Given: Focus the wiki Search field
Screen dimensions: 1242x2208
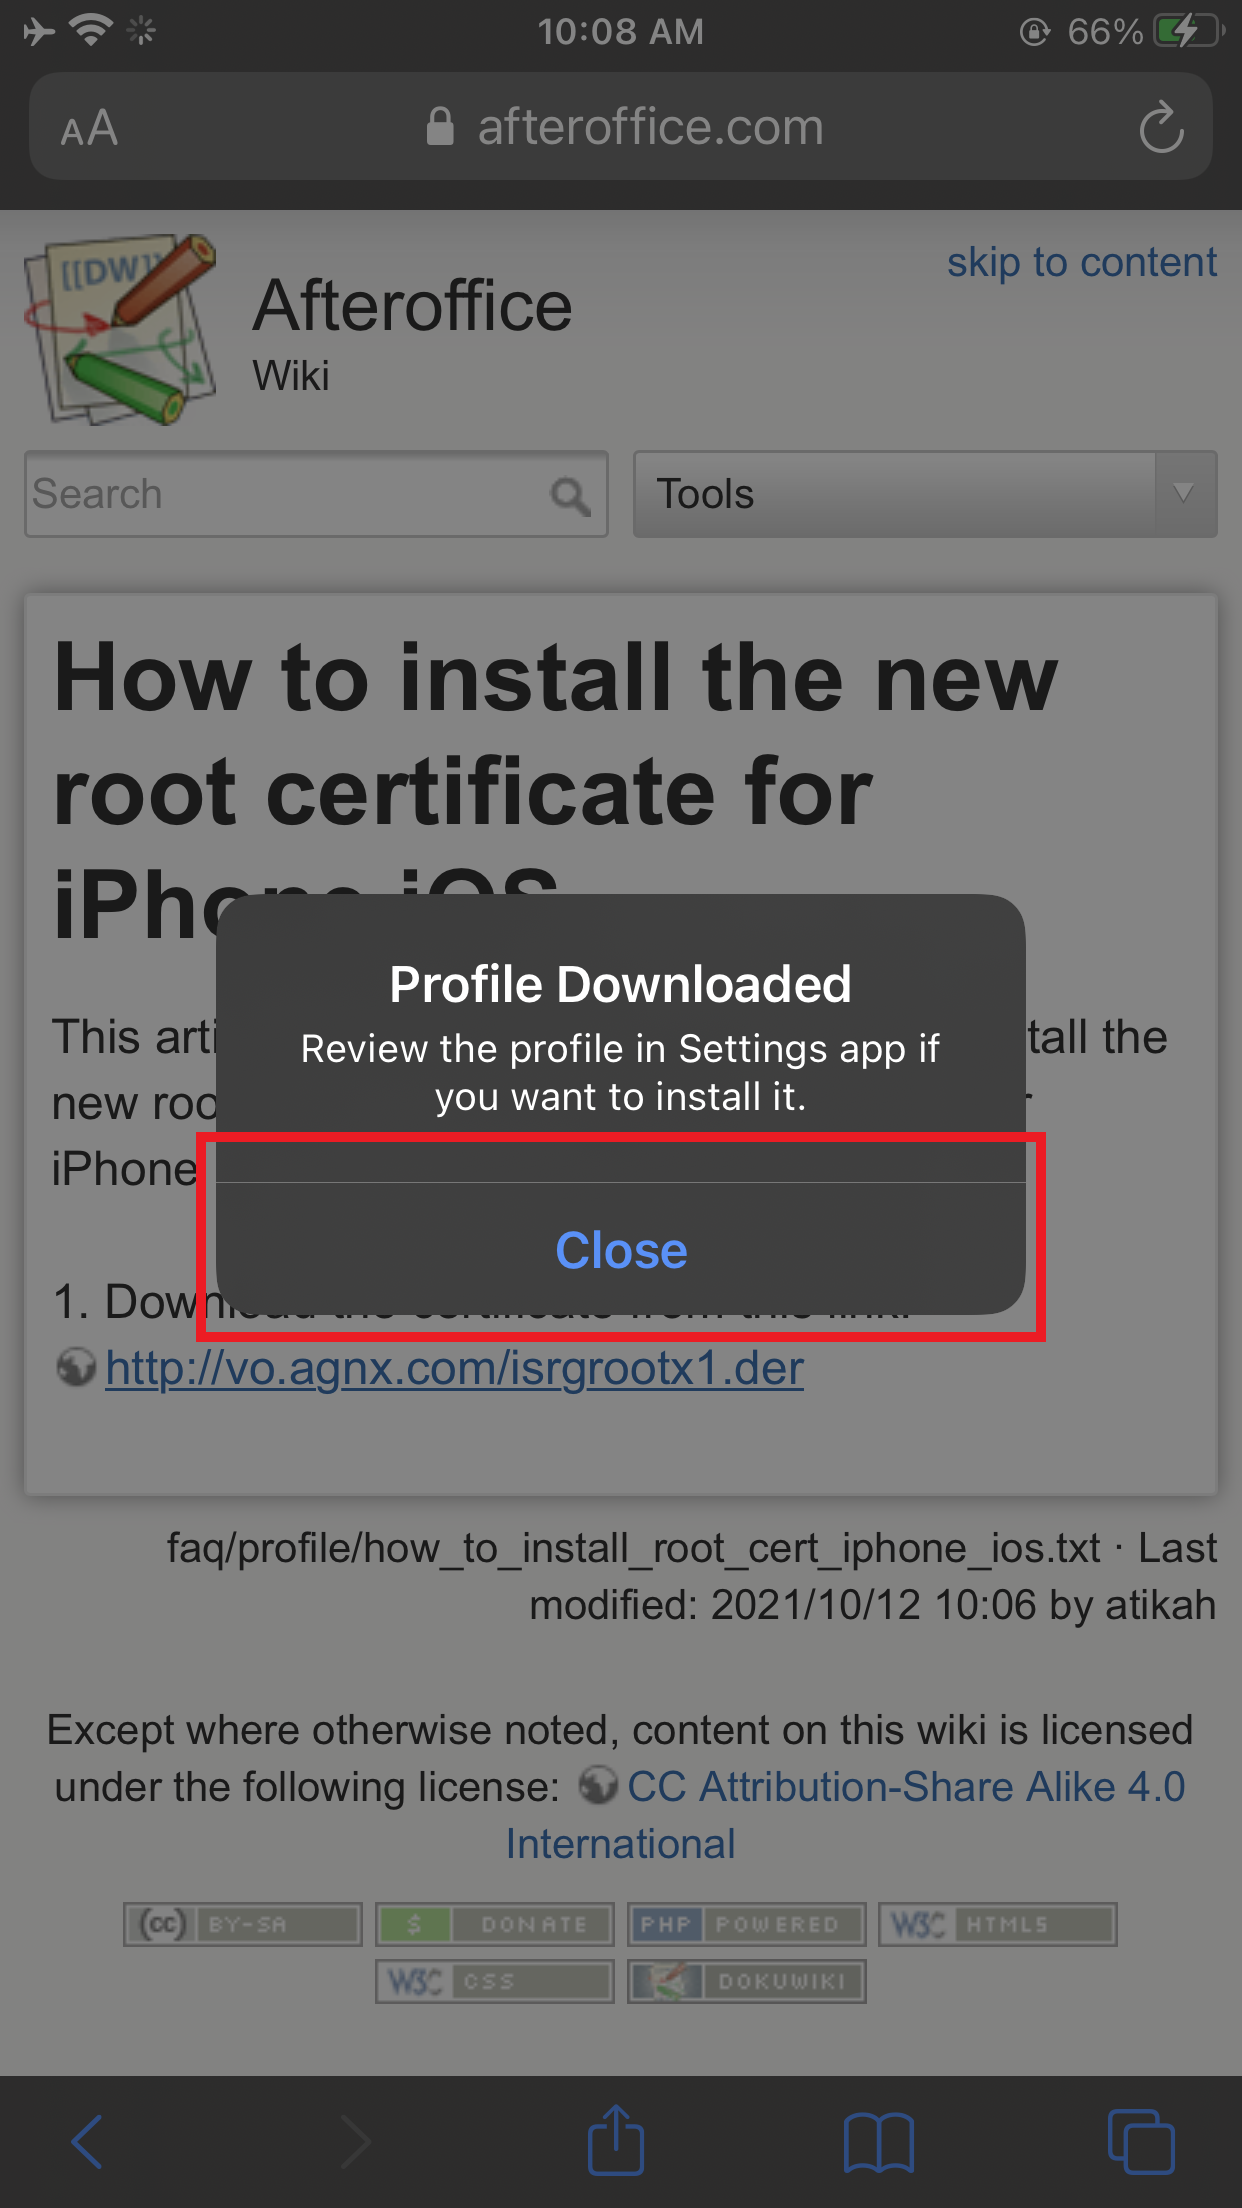Looking at the screenshot, I should click(316, 494).
